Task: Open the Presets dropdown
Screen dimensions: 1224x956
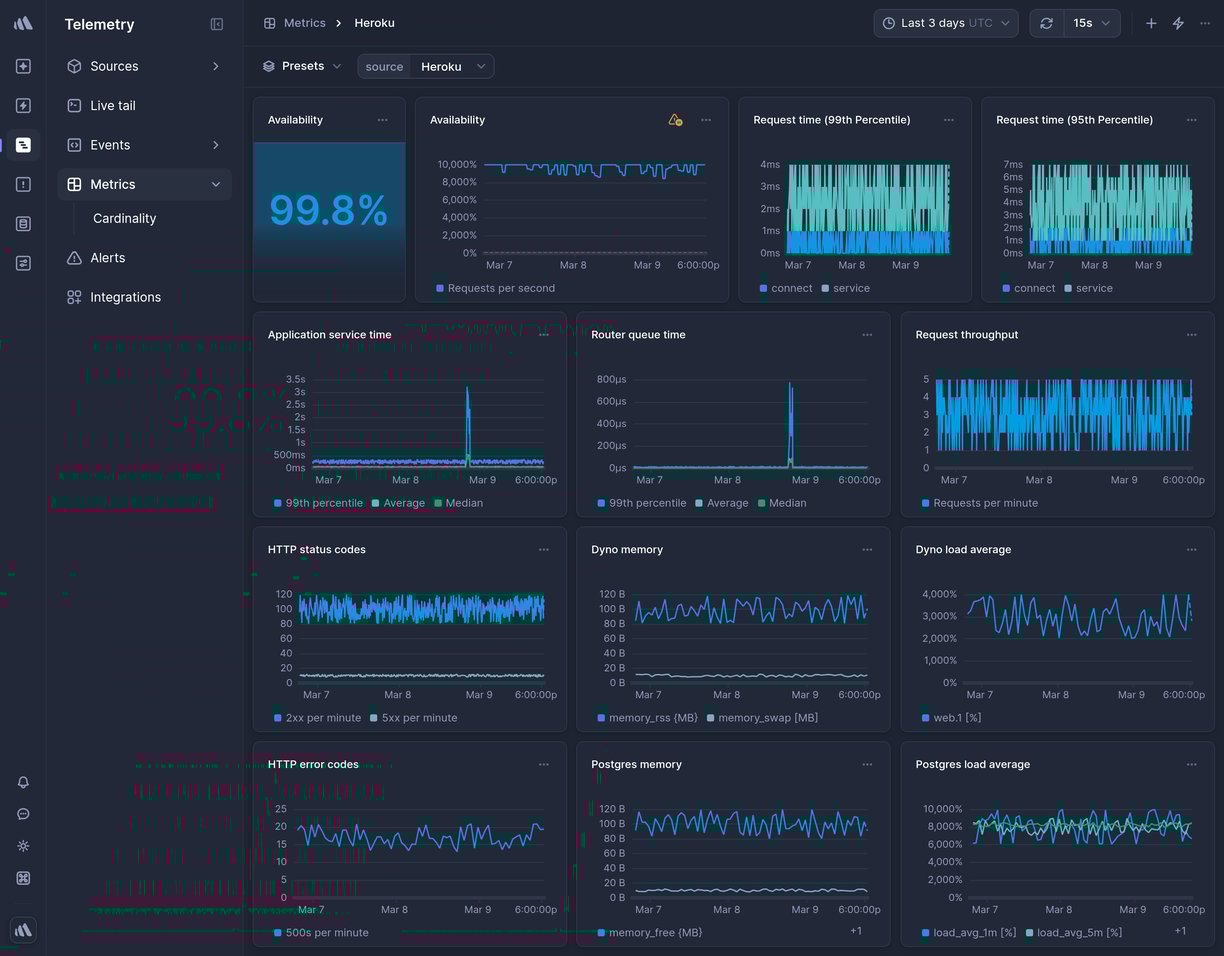Action: [x=300, y=65]
